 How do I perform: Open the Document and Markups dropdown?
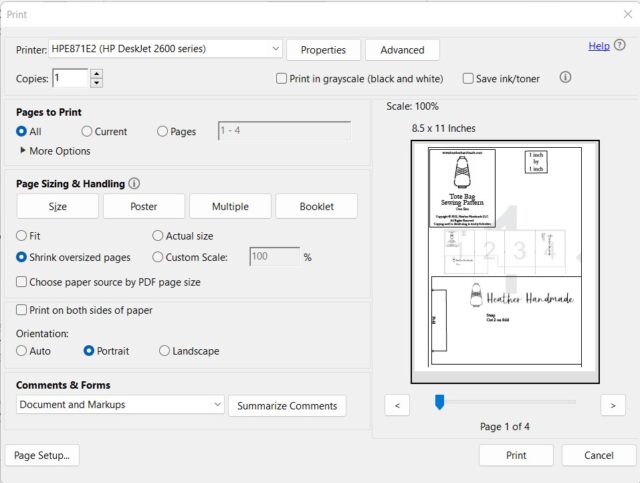tap(120, 405)
